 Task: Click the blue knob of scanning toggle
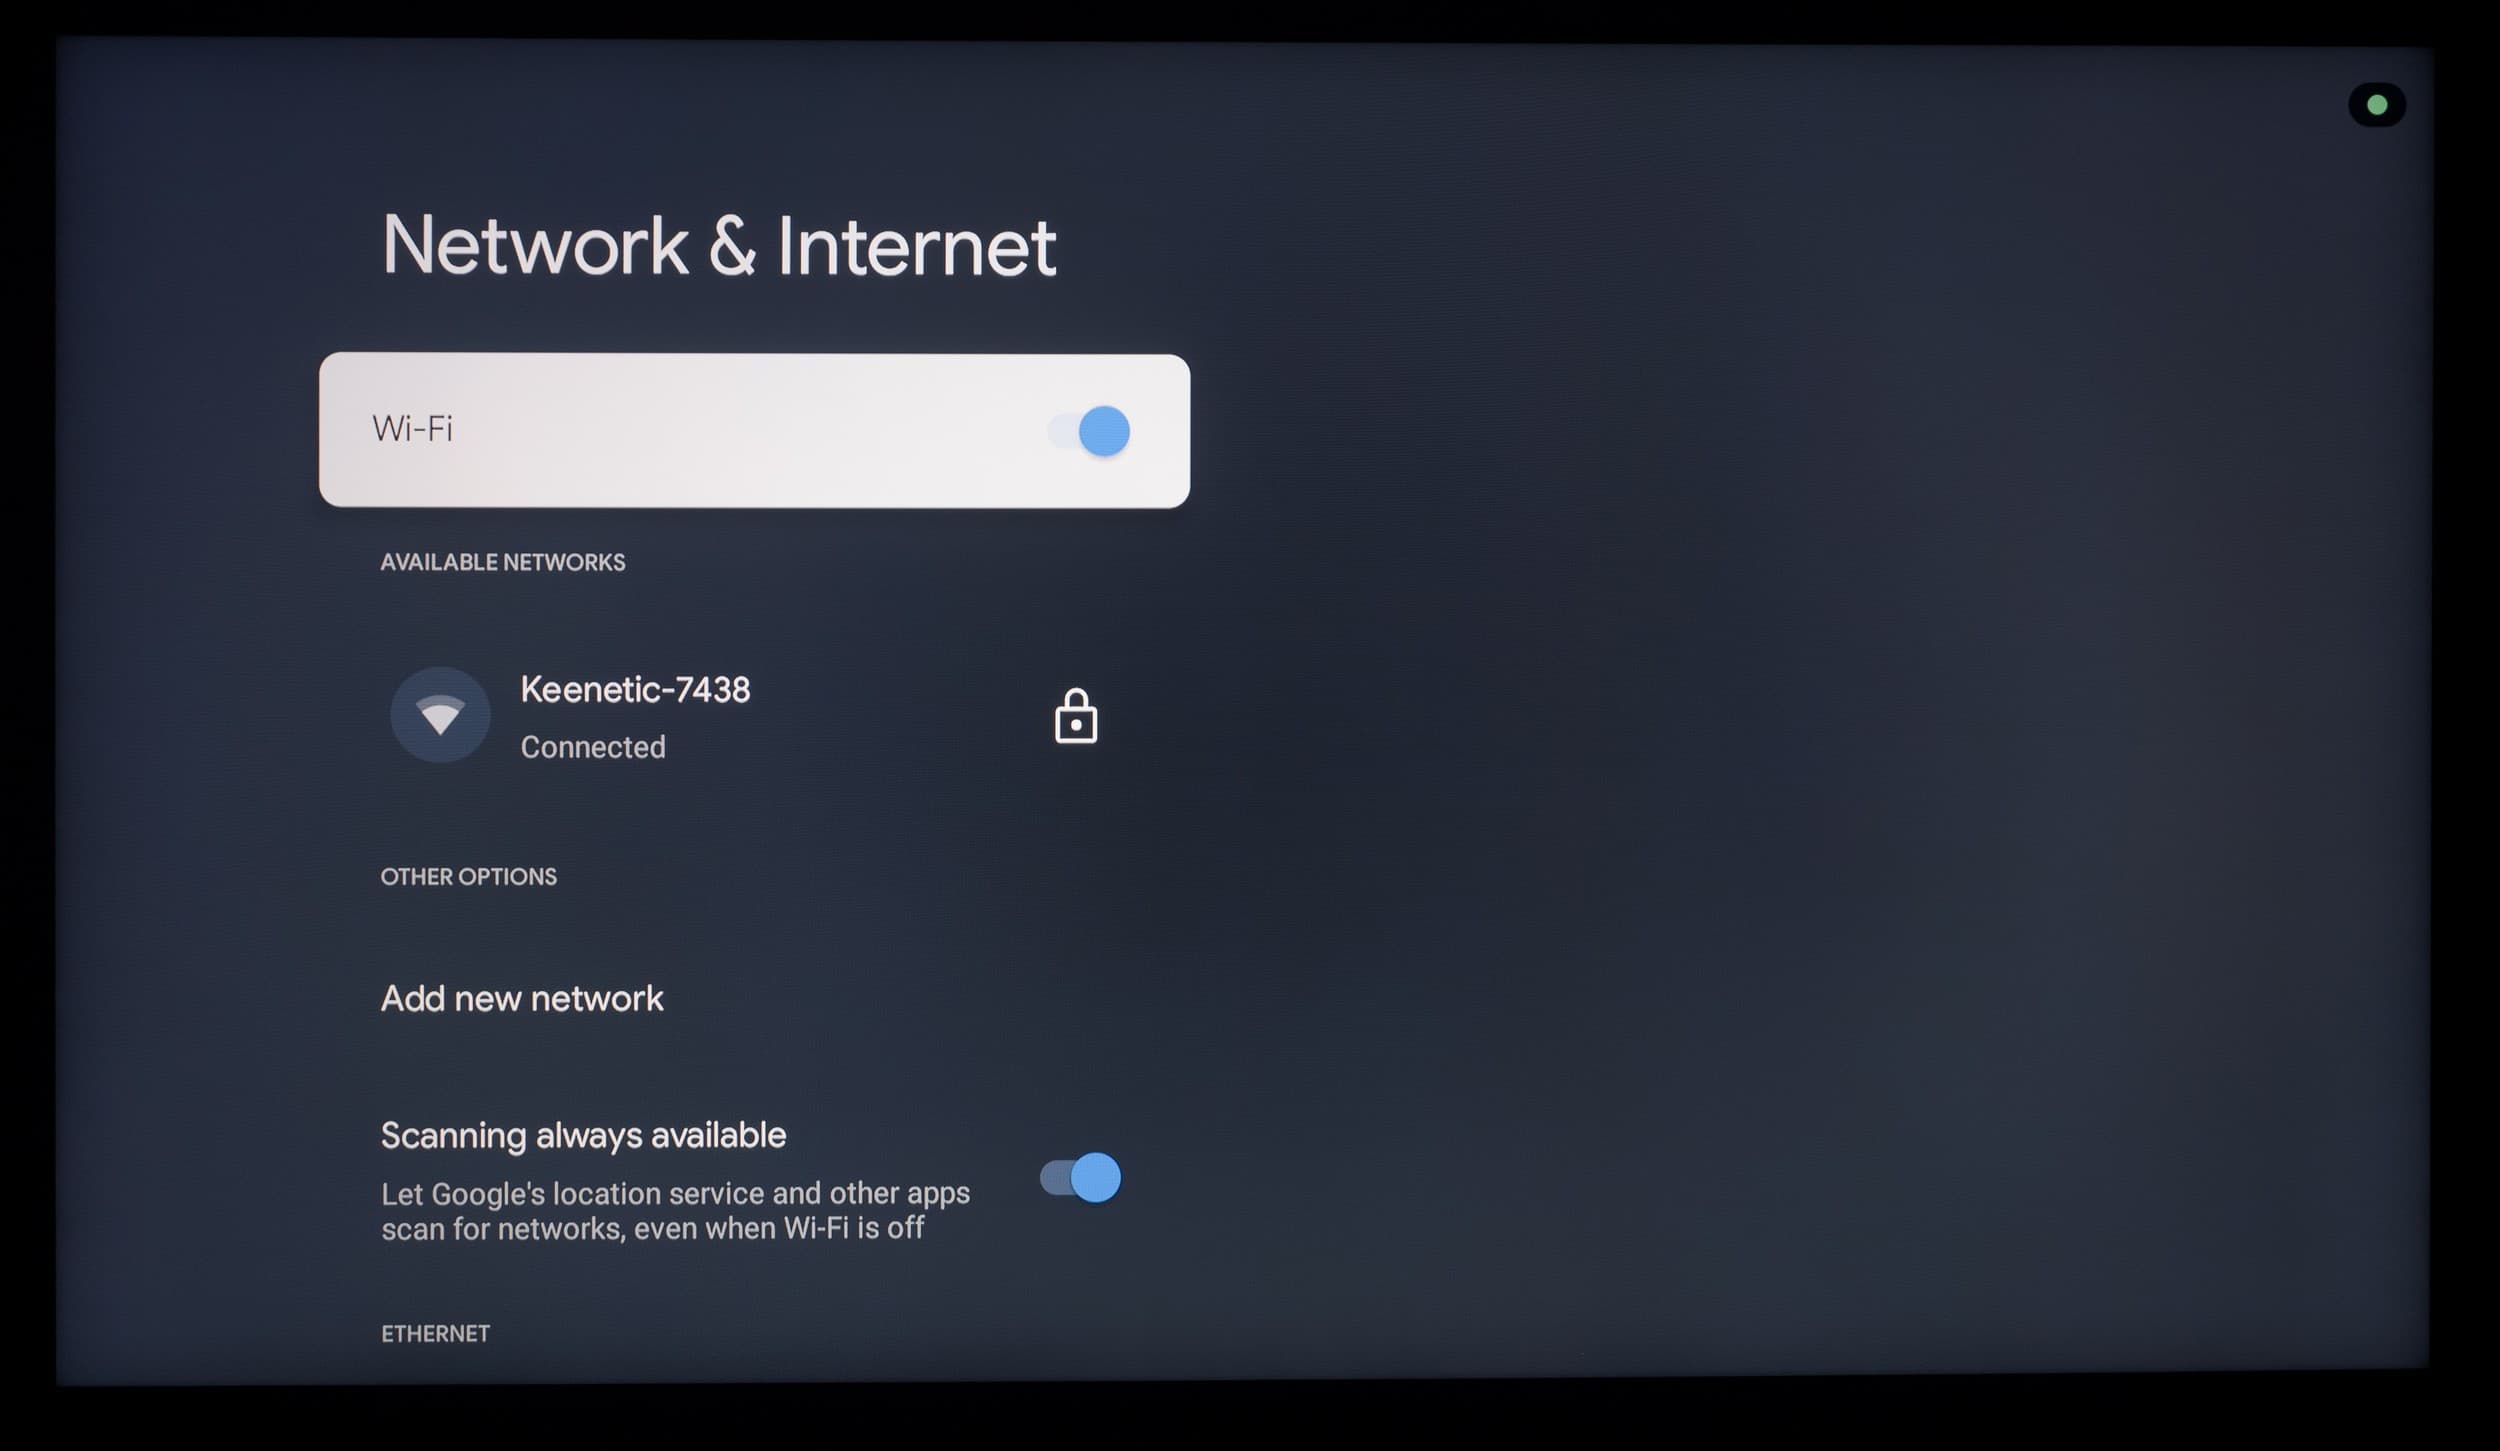coord(1096,1177)
